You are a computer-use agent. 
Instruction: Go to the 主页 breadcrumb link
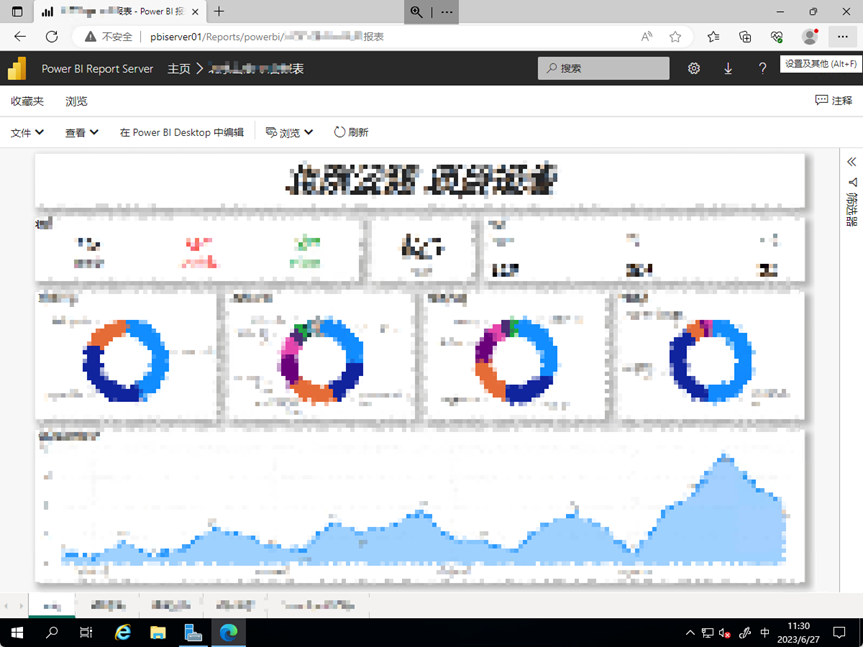[x=178, y=69]
